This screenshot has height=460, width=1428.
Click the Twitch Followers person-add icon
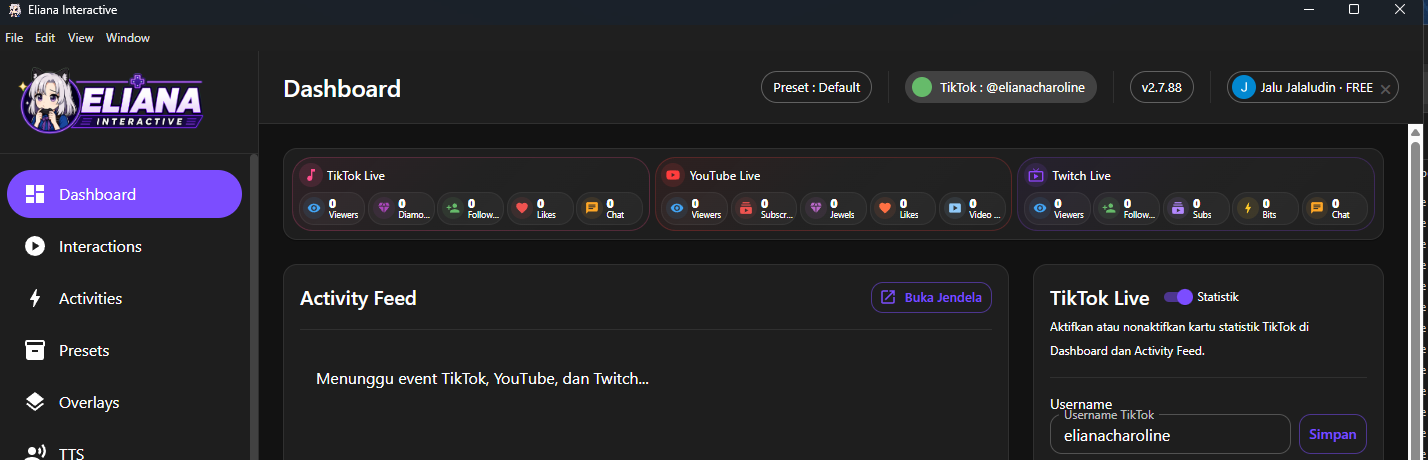(x=1109, y=208)
